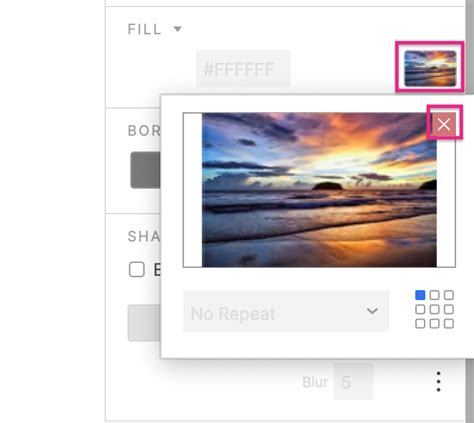Select bottom-center alignment square
Viewport: 474px width, 423px height.
(x=434, y=324)
